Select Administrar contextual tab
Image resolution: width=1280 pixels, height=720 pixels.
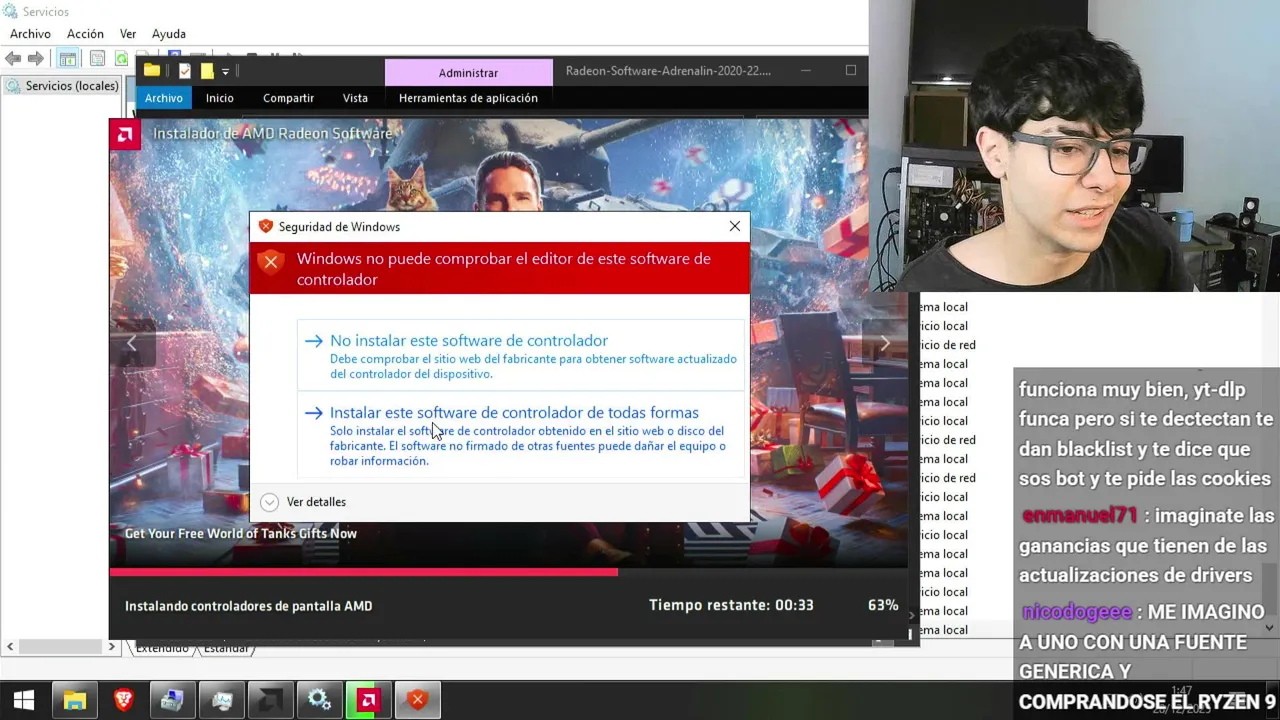coord(468,72)
